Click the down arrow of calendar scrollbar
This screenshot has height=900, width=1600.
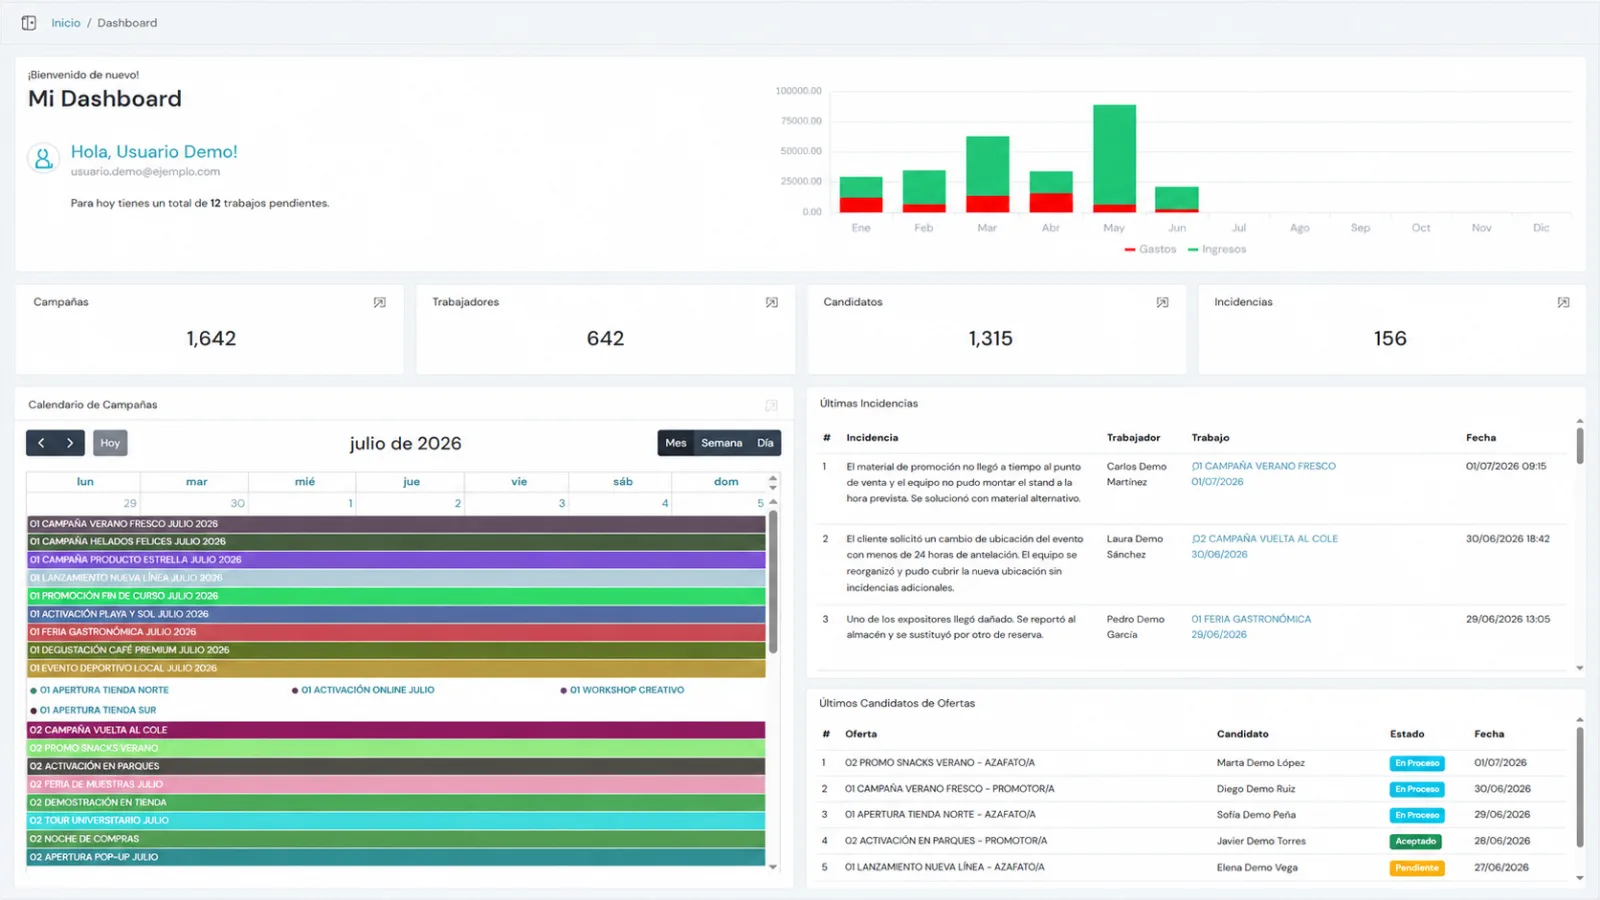click(x=772, y=867)
